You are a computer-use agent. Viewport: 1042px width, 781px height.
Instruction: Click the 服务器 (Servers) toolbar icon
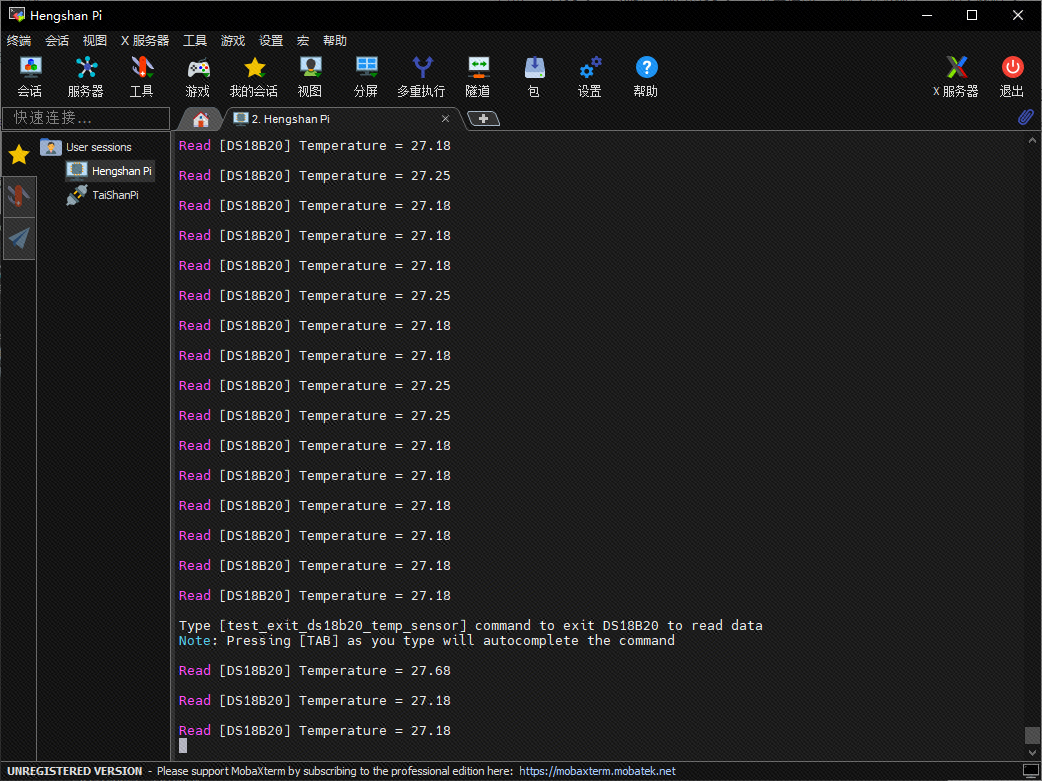86,76
